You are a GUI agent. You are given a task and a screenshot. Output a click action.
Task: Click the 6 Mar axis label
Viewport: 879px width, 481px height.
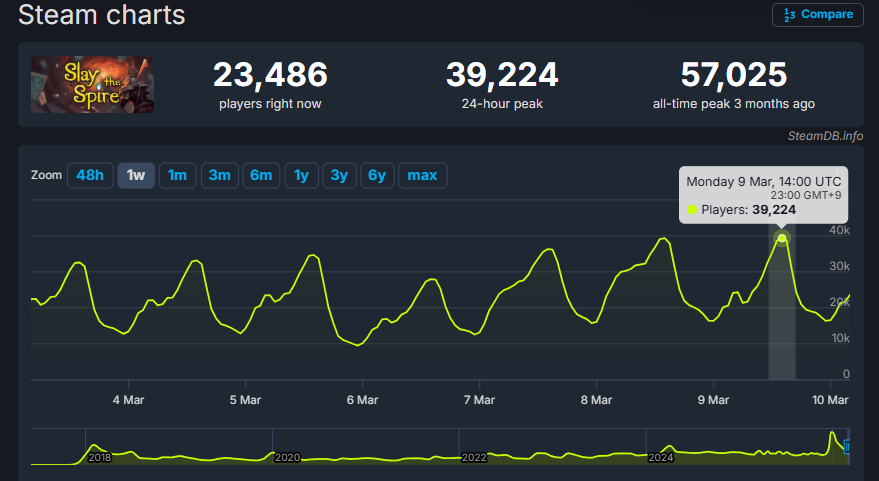(362, 400)
